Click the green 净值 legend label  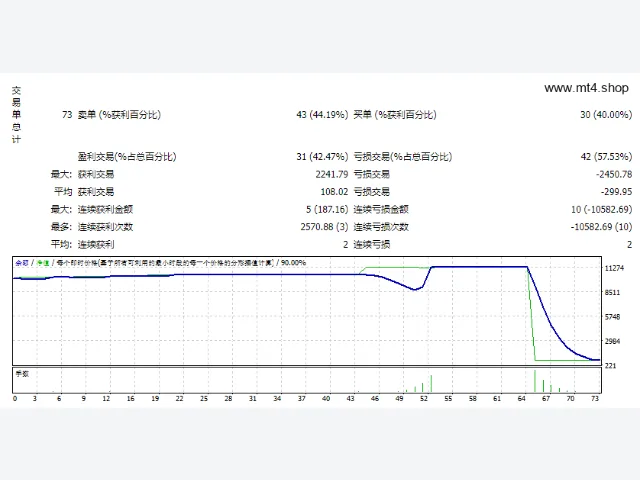tap(42, 263)
